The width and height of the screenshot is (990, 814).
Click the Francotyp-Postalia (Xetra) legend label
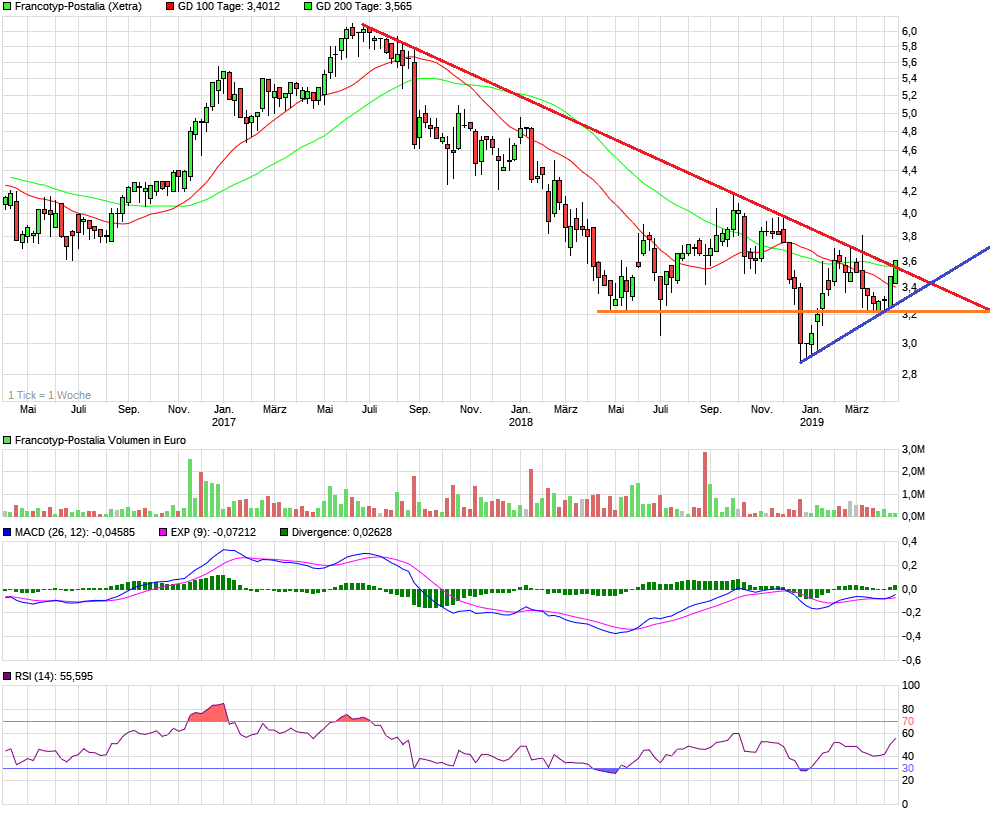coord(78,6)
